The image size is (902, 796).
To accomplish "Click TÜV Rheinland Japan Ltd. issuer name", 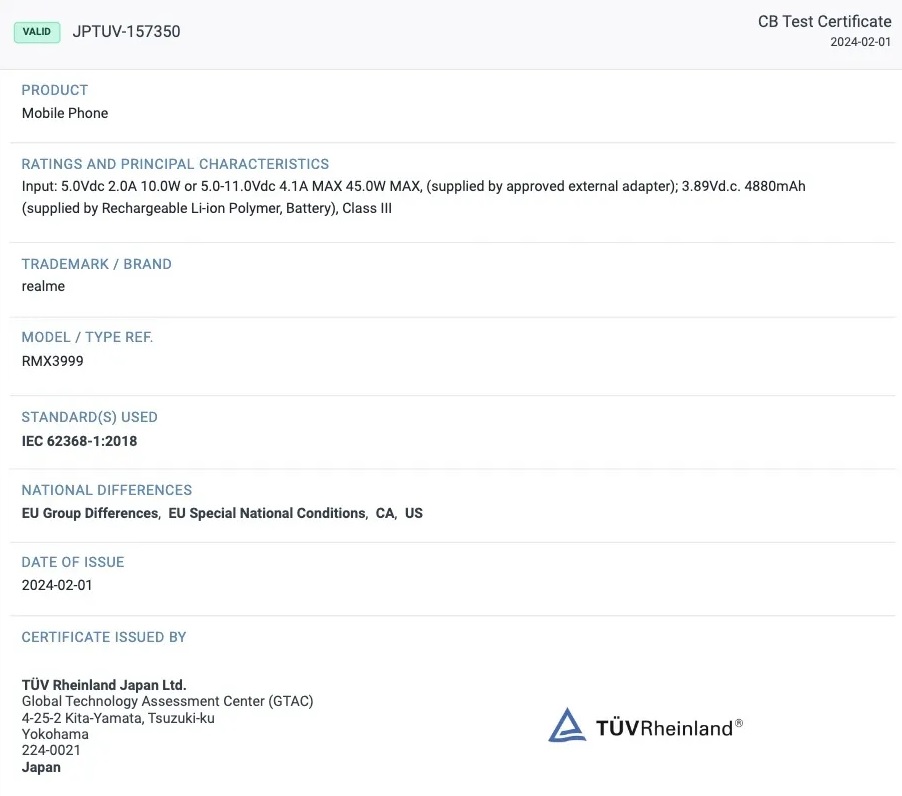I will tap(104, 685).
